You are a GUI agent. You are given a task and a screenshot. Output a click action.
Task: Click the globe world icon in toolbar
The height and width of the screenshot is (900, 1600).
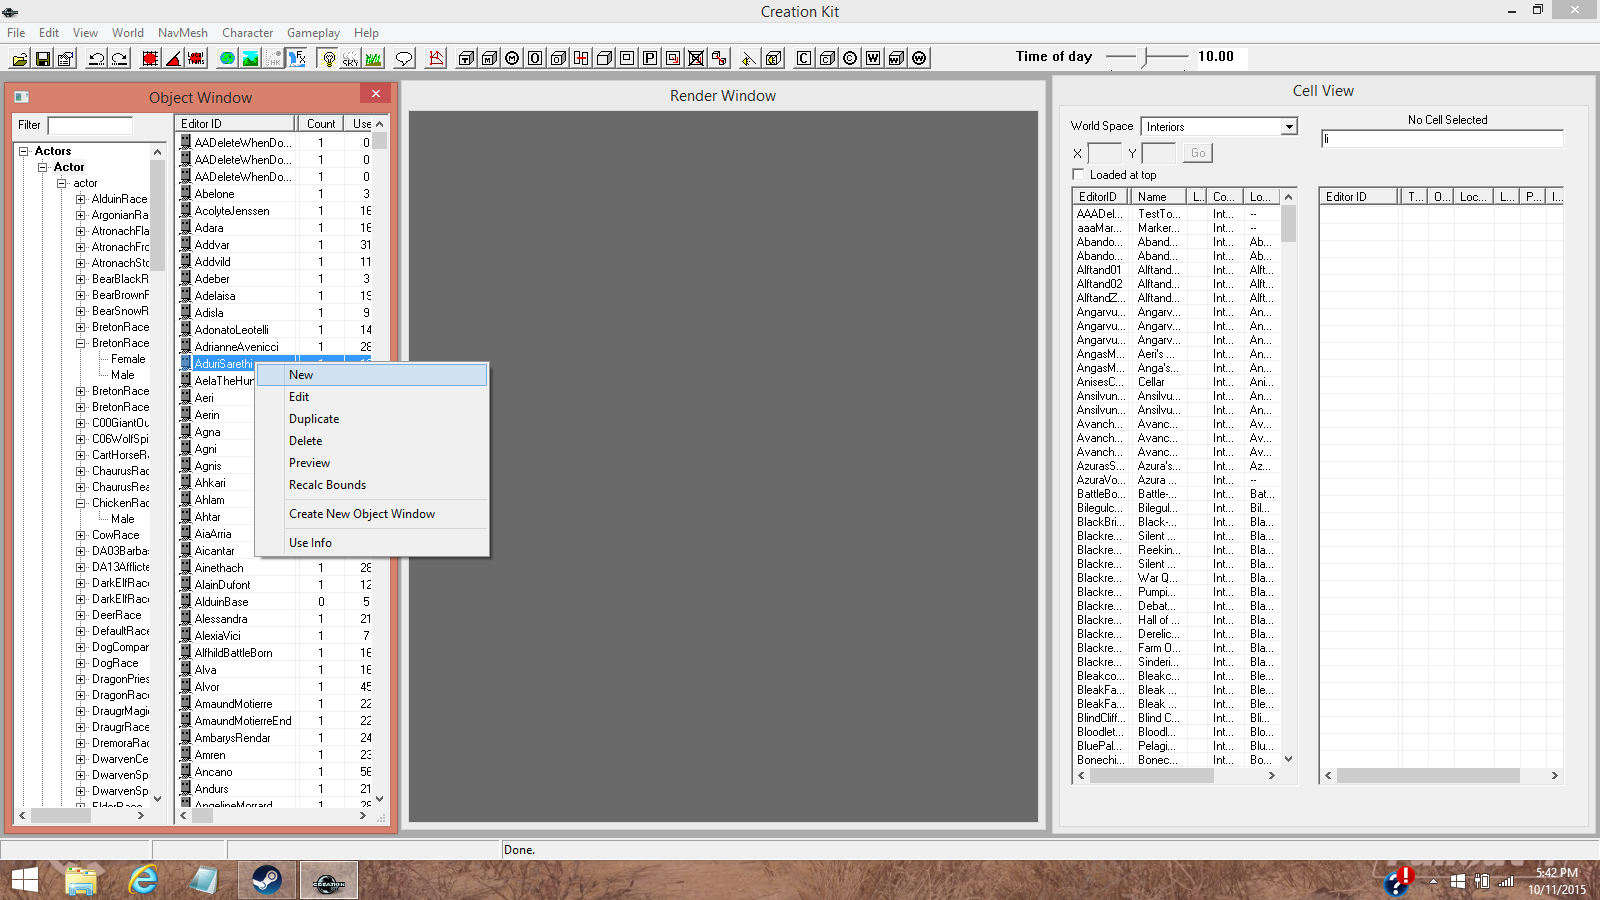227,58
